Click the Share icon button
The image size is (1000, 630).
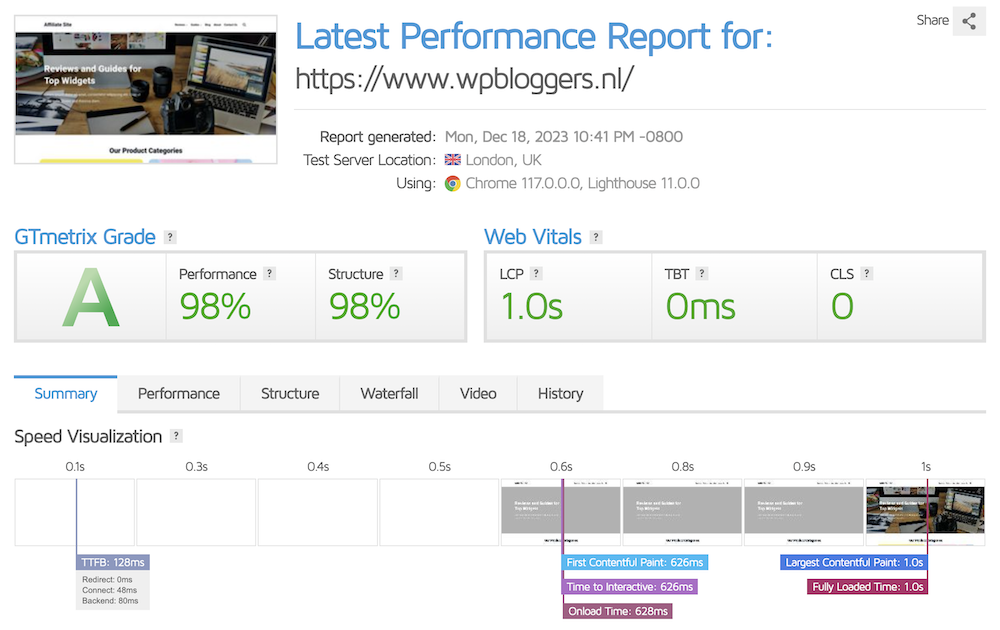coord(969,21)
